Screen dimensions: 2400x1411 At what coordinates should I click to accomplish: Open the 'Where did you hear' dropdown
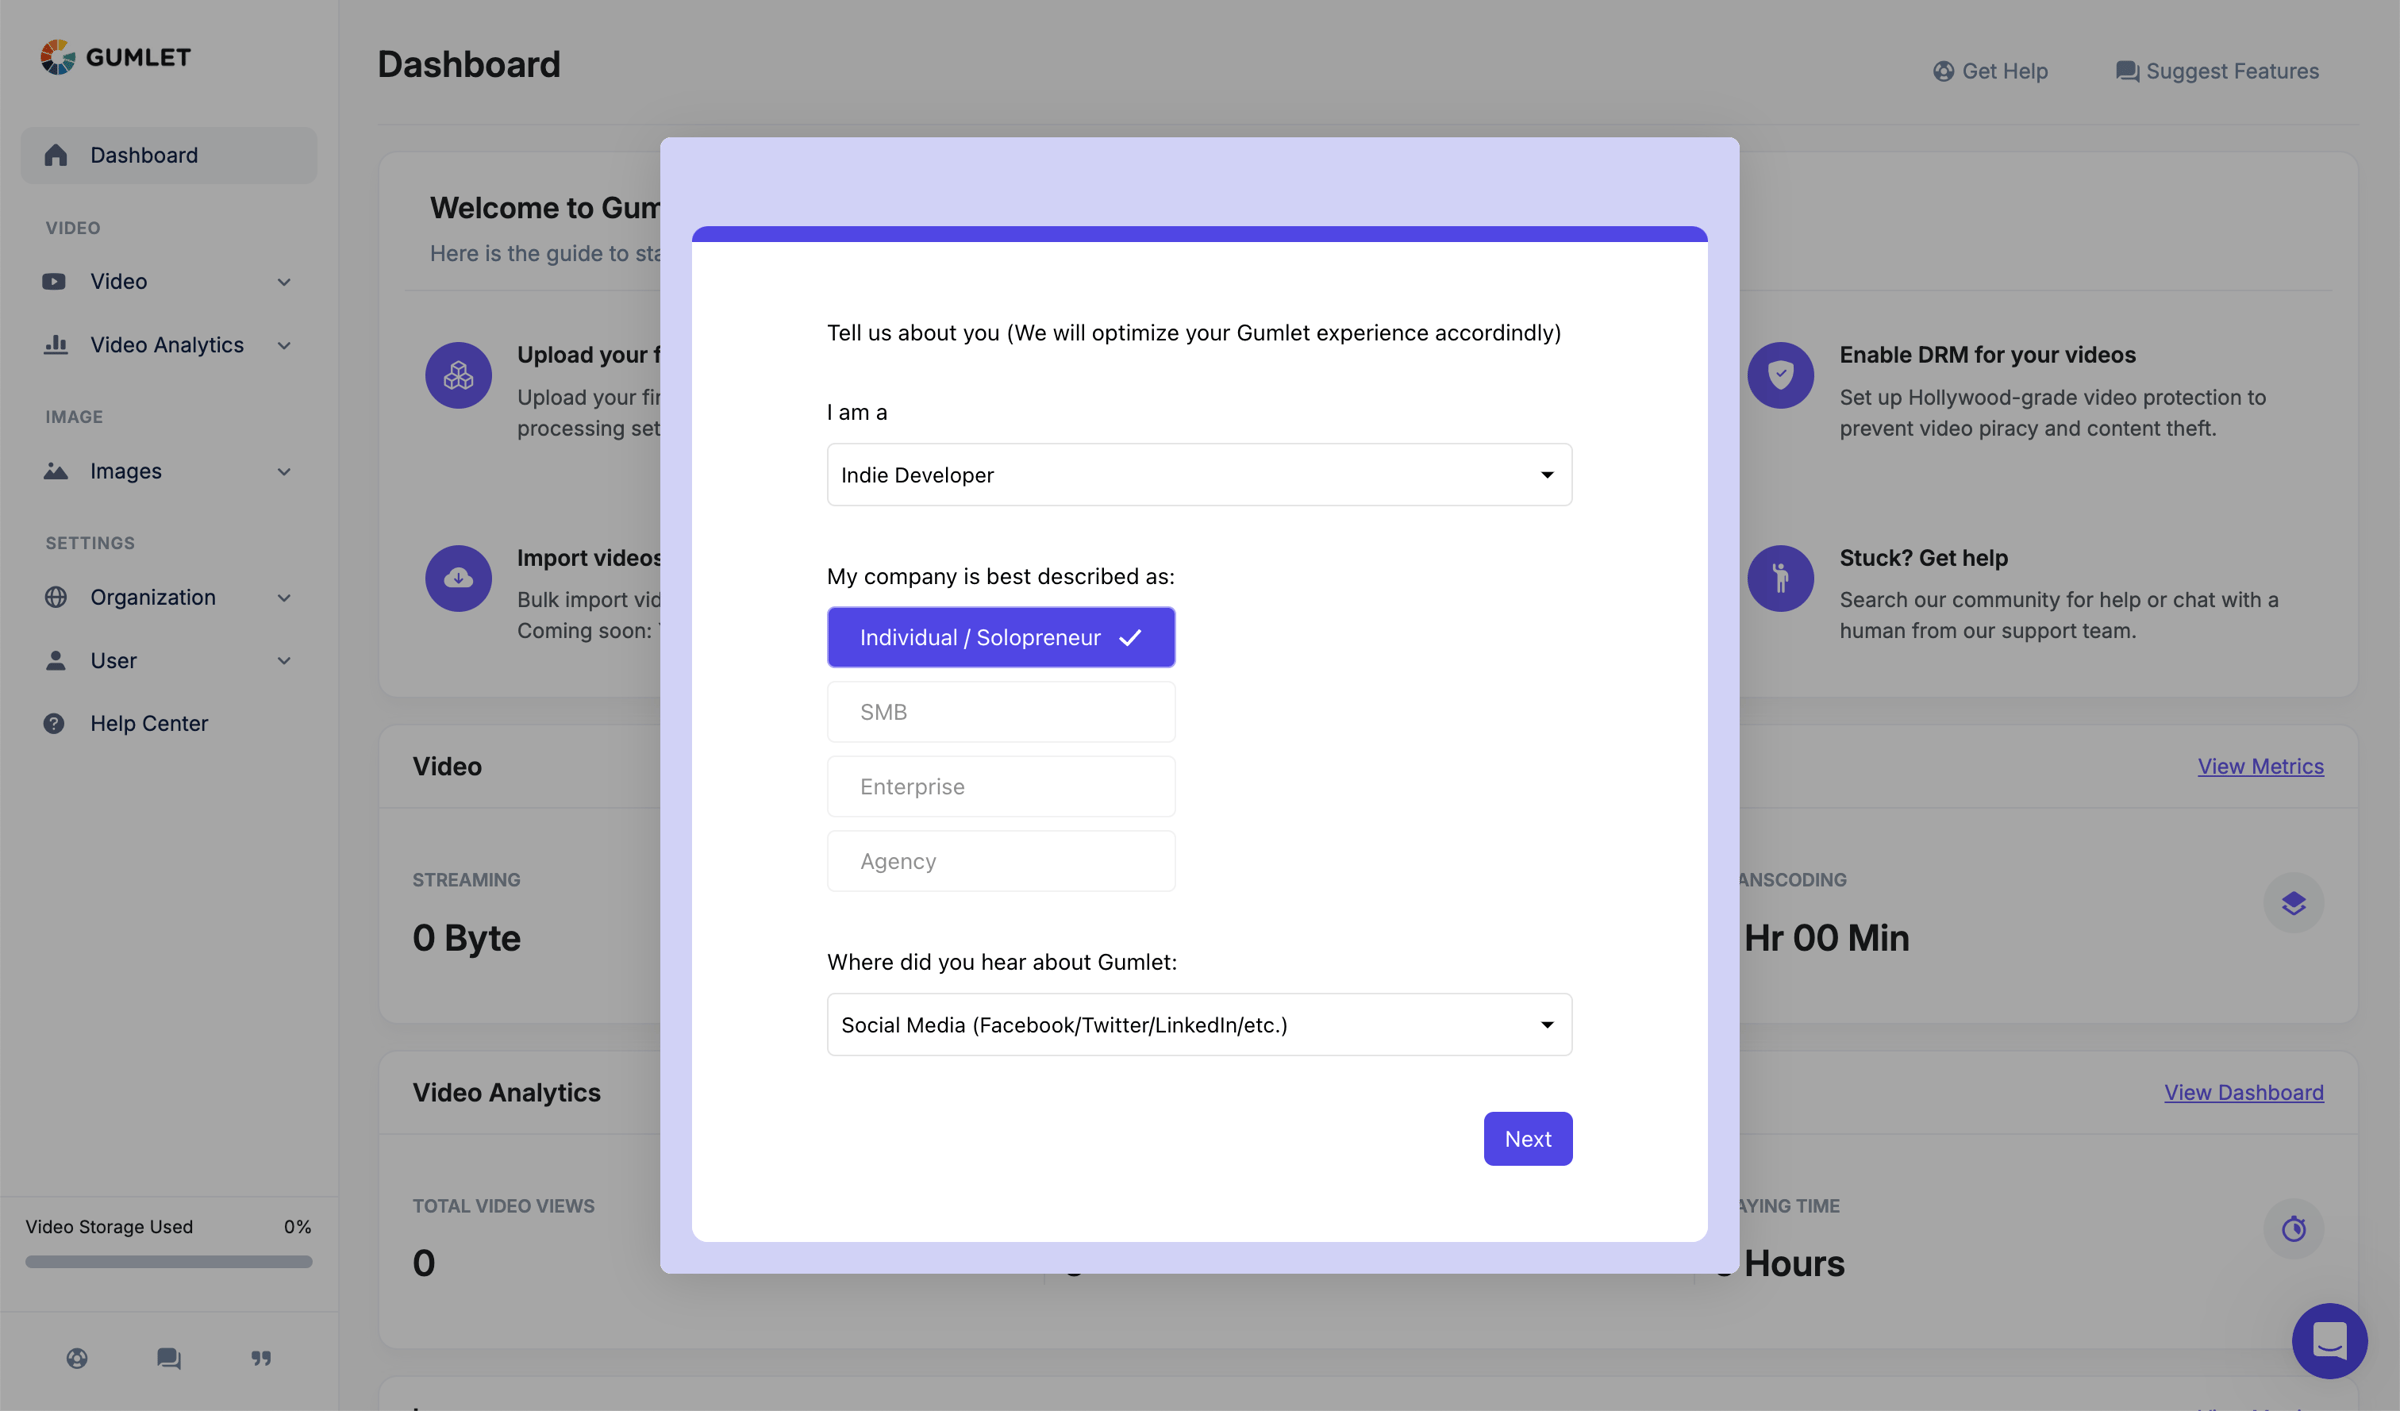pos(1199,1025)
